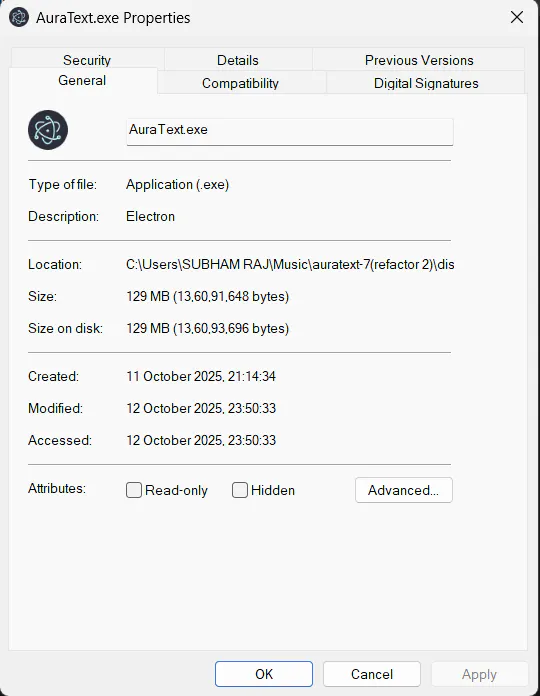The width and height of the screenshot is (540, 696).
Task: Click the Cancel button
Action: [372, 674]
